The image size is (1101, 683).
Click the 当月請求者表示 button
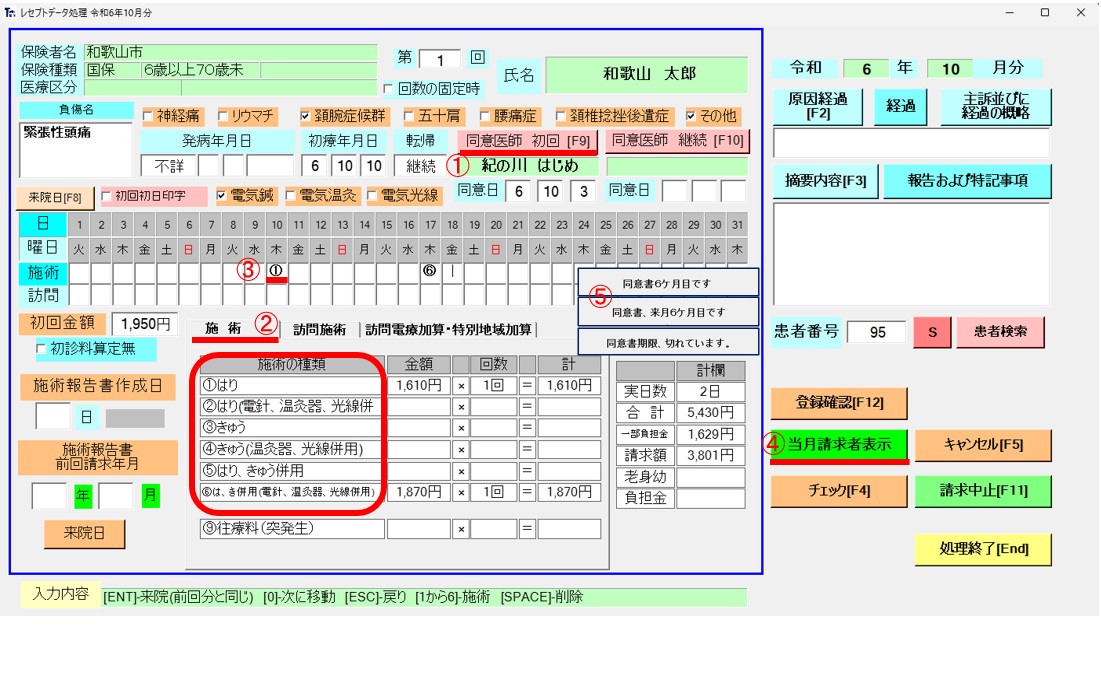pyautogui.click(x=838, y=445)
